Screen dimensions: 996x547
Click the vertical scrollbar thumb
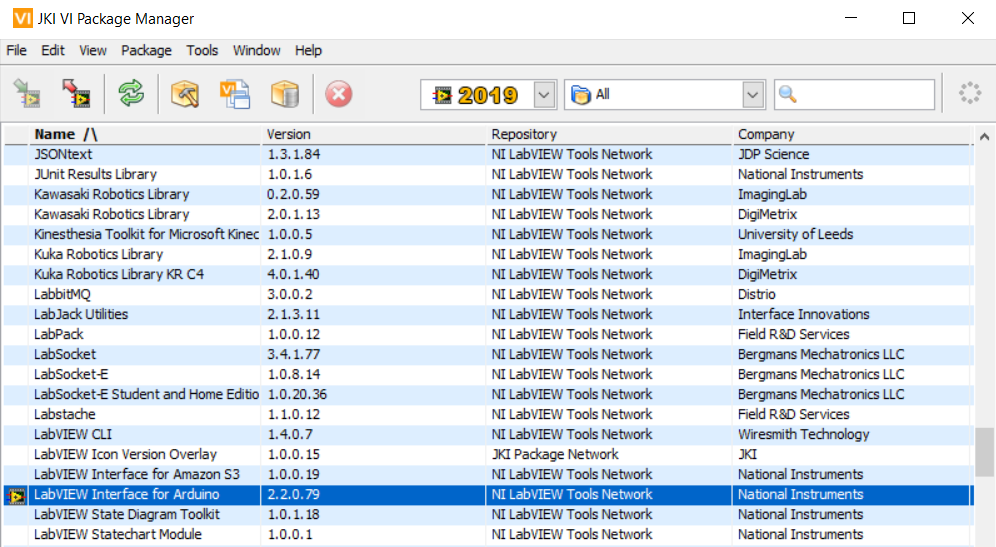(x=985, y=452)
